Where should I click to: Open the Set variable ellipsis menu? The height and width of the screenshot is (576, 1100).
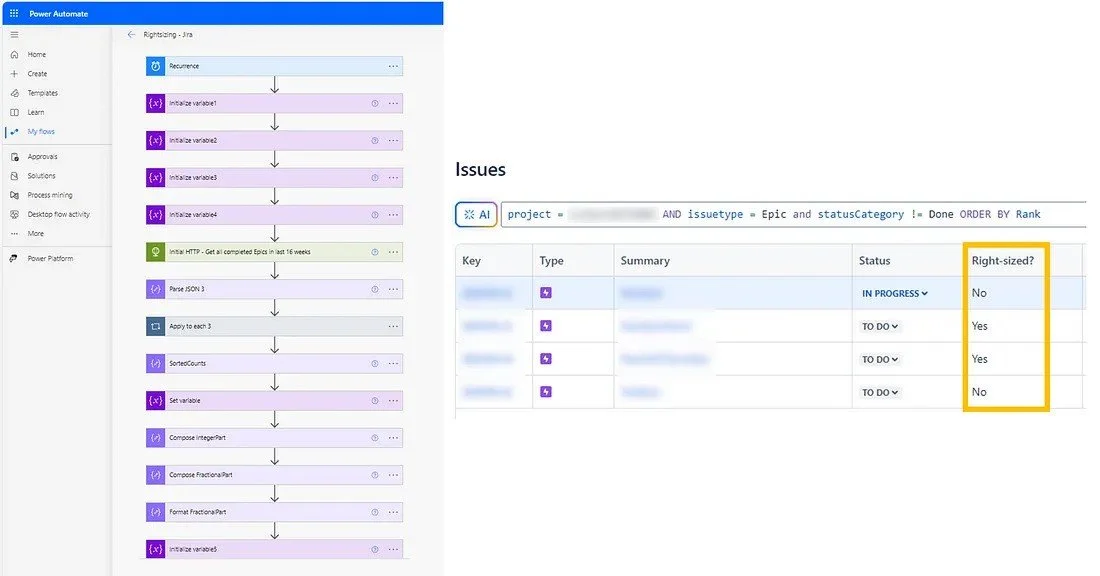tap(394, 401)
